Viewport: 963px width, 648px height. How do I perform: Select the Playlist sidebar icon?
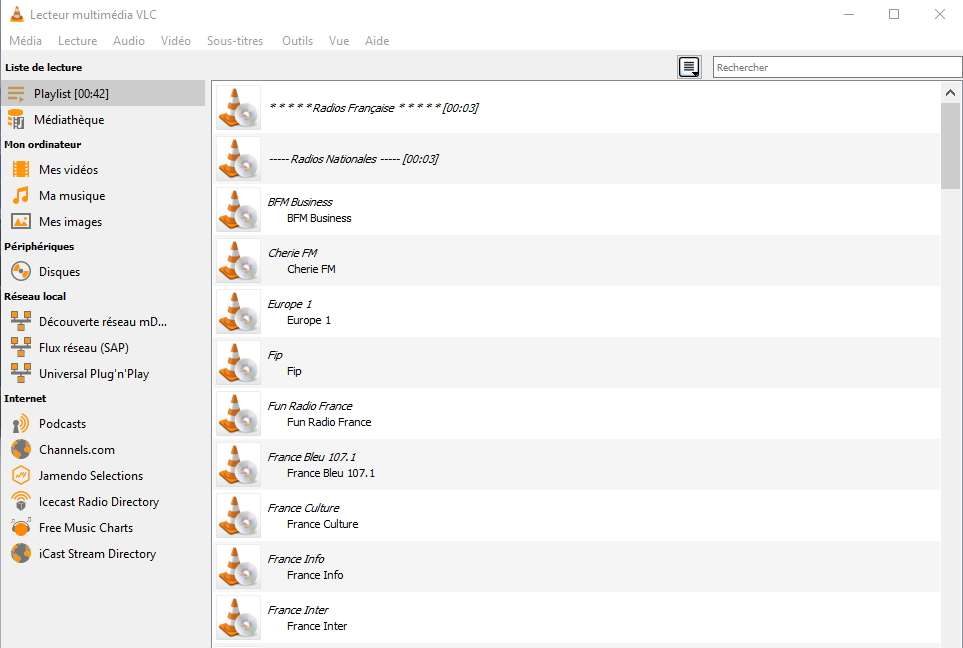(x=16, y=94)
